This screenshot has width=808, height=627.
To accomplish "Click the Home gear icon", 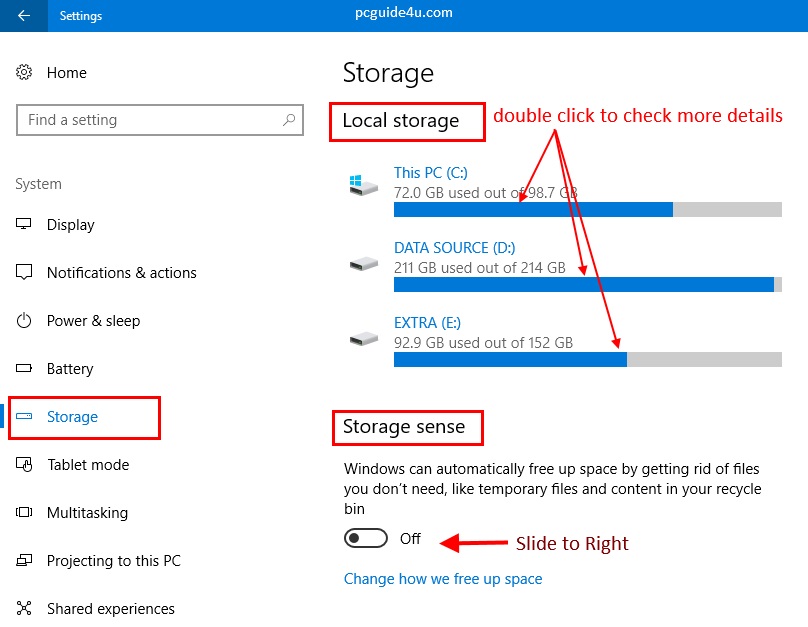I will pyautogui.click(x=25, y=73).
